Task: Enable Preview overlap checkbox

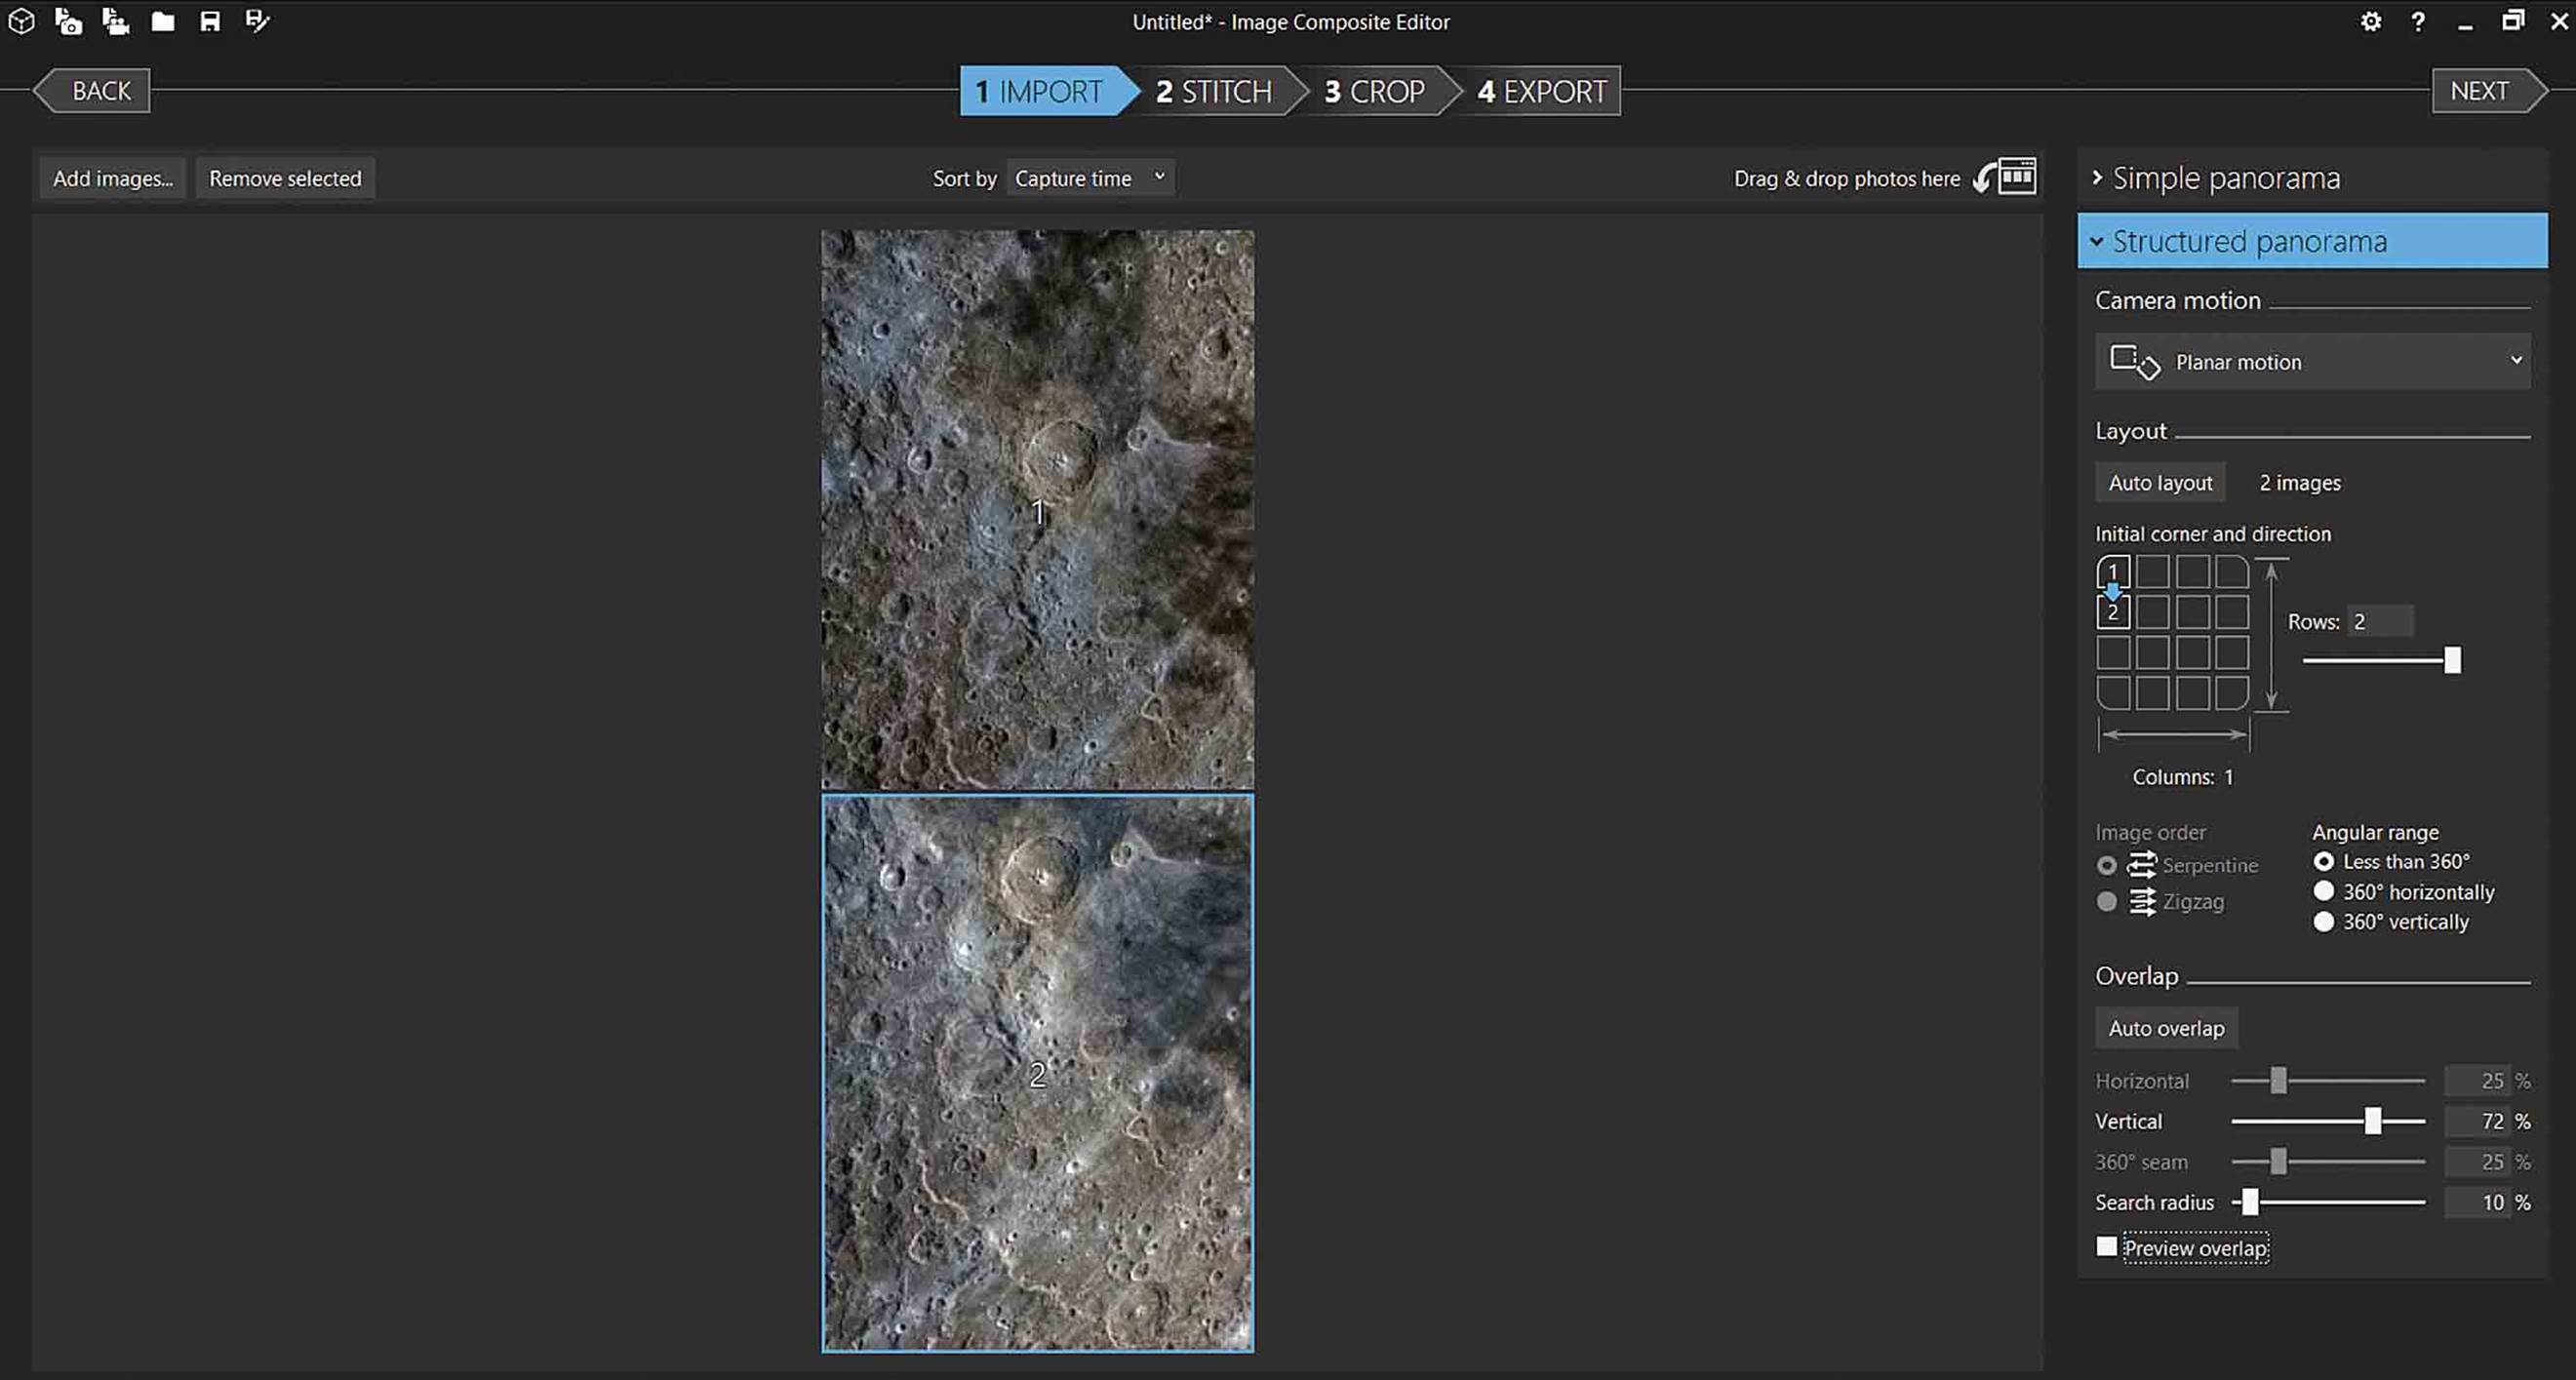Action: (x=2107, y=1246)
